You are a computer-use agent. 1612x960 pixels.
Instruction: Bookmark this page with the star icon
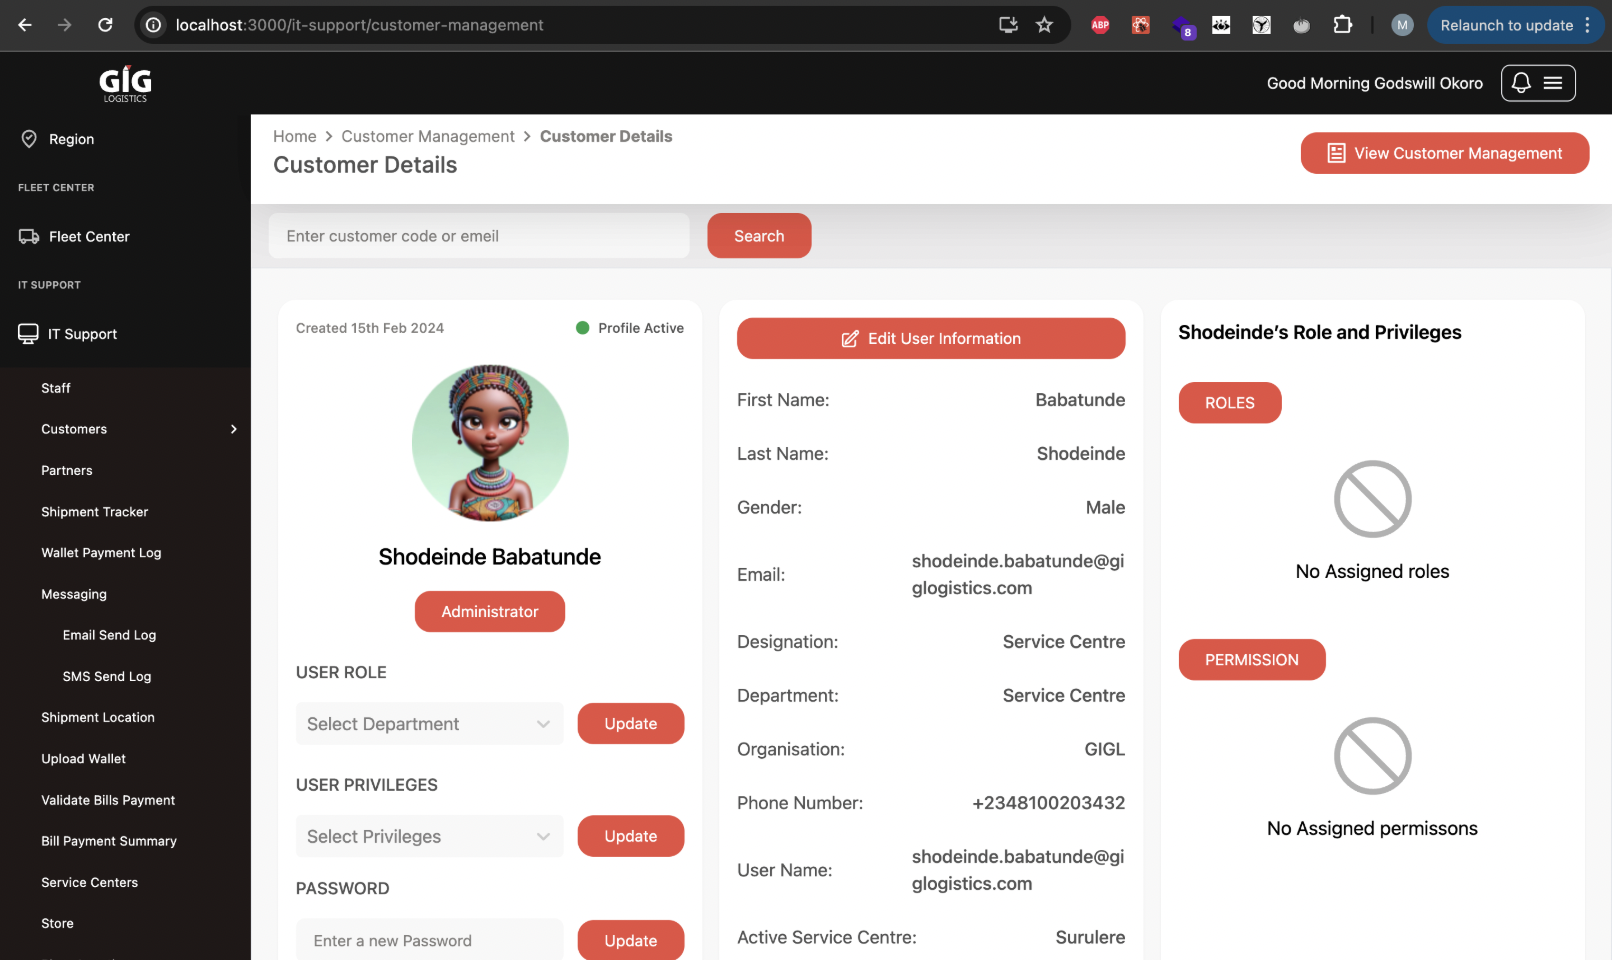(x=1045, y=25)
